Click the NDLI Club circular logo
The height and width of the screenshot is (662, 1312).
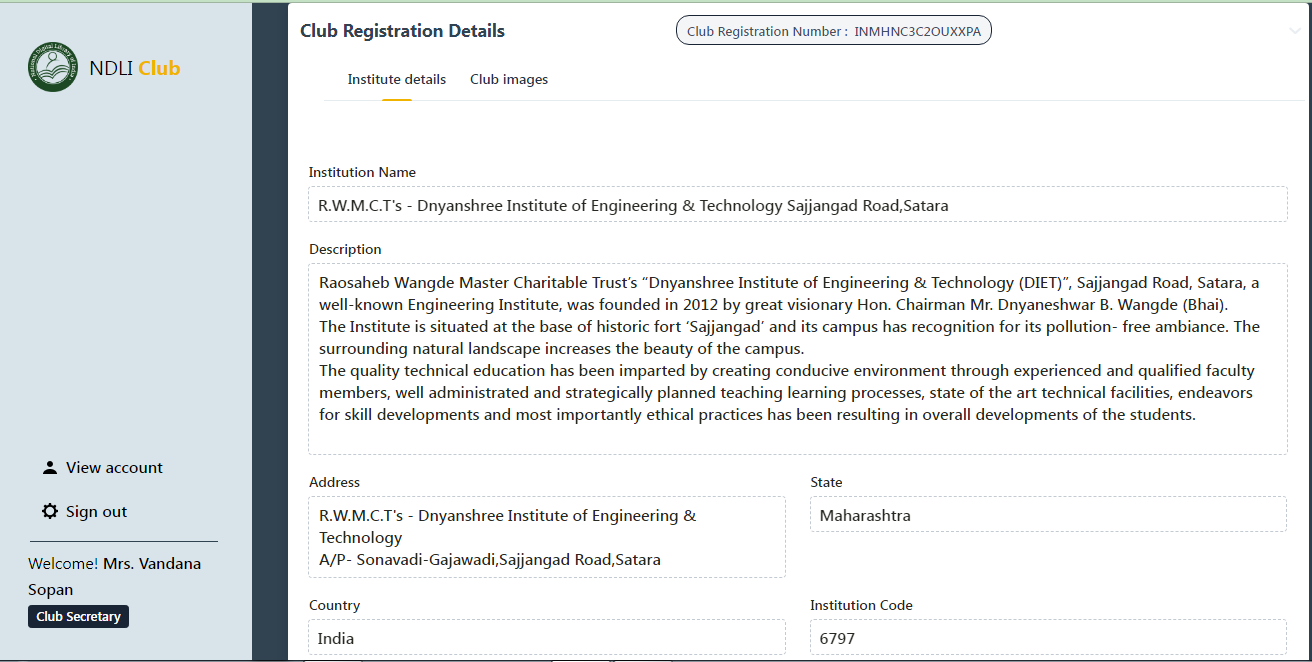pyautogui.click(x=53, y=68)
